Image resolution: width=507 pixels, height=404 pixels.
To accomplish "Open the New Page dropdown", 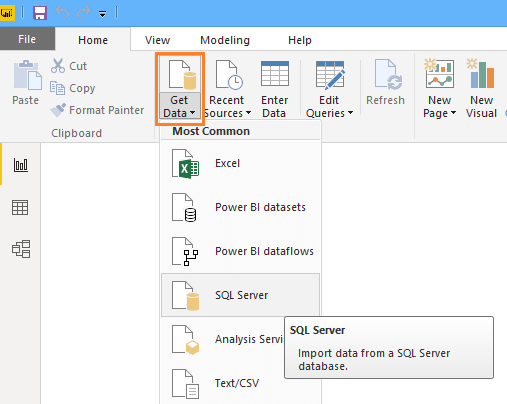I will click(453, 113).
